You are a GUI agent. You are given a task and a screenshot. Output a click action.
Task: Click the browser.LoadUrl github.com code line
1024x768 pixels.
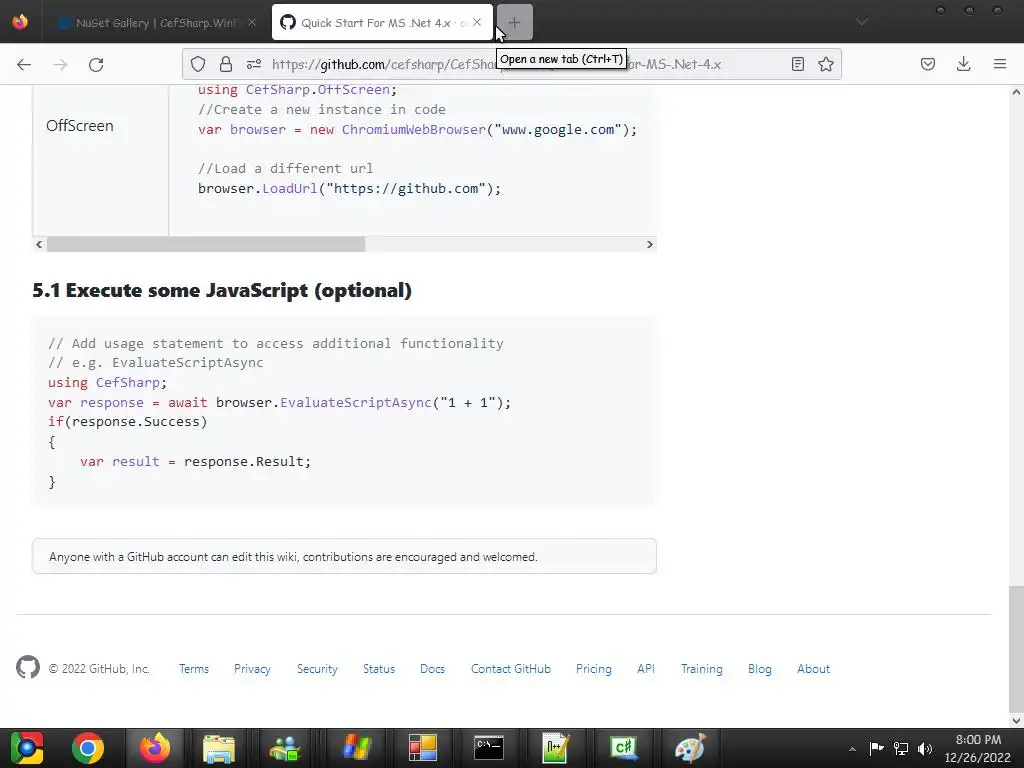(349, 189)
